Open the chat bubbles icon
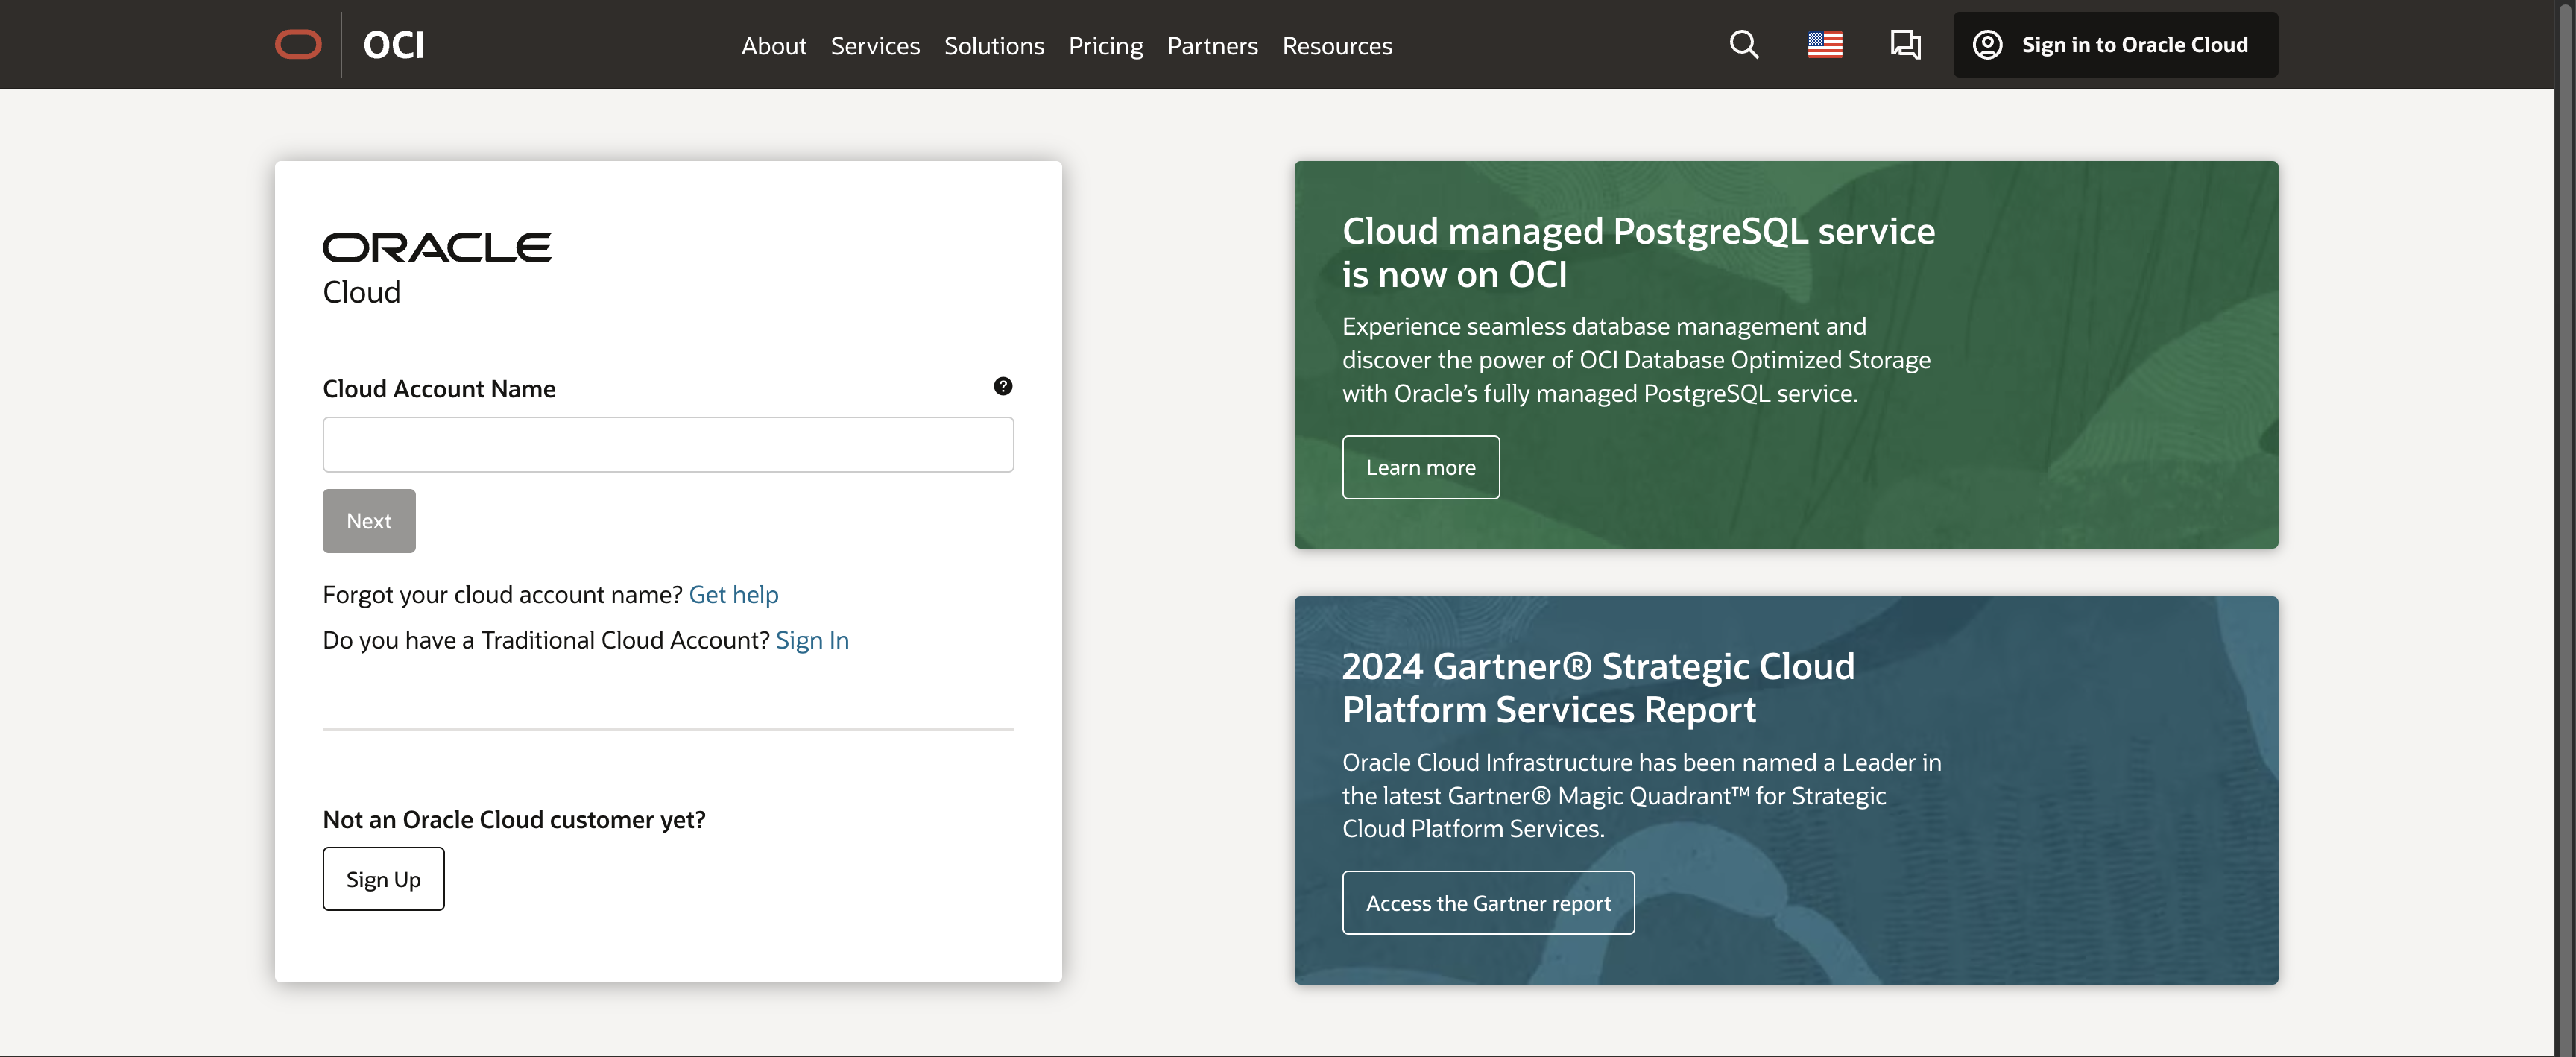The height and width of the screenshot is (1057, 2576). [1905, 45]
